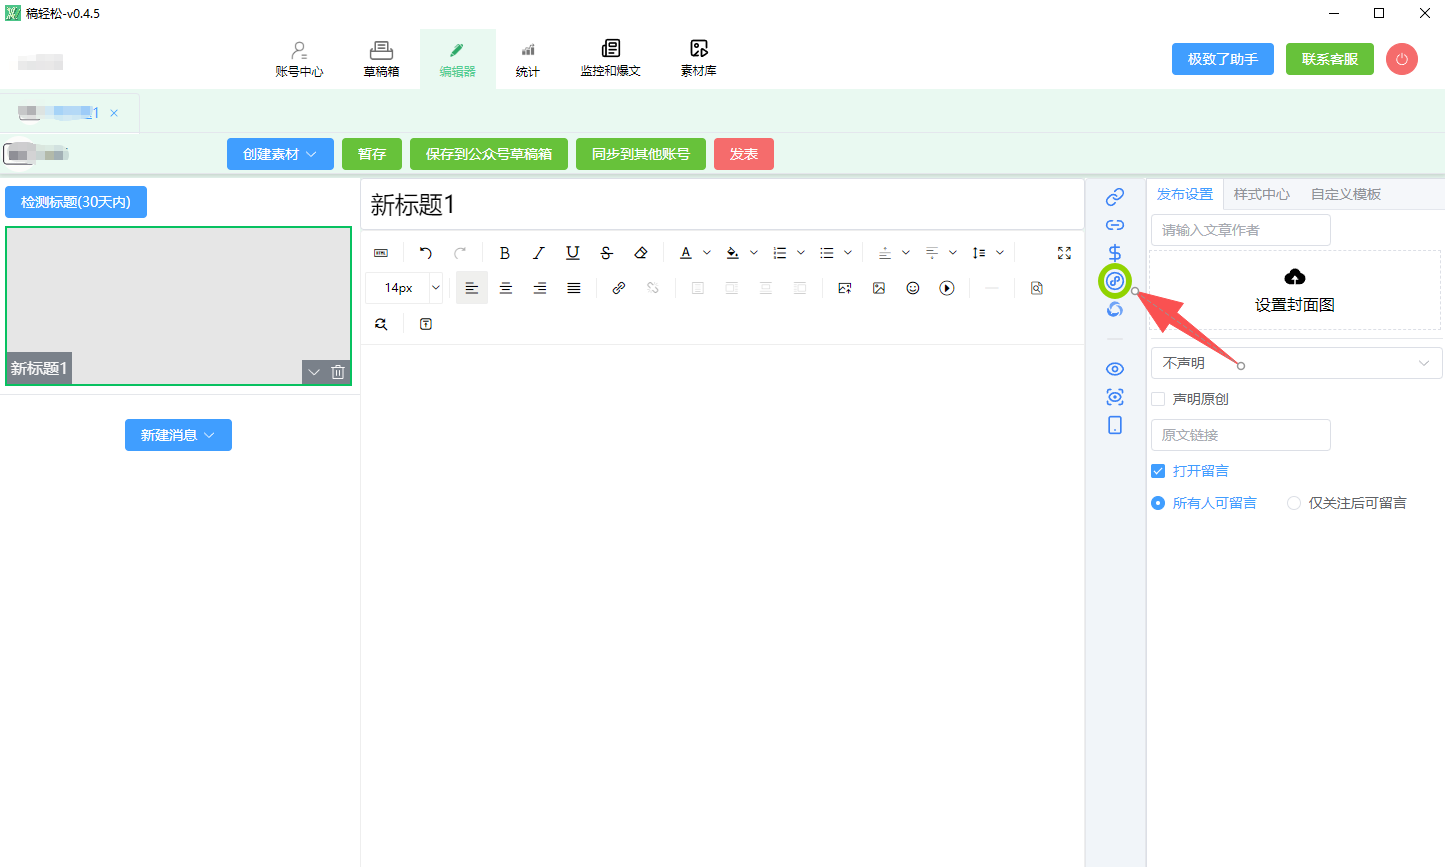Click the focused eye scan icon
Image resolution: width=1445 pixels, height=867 pixels.
tap(1115, 397)
